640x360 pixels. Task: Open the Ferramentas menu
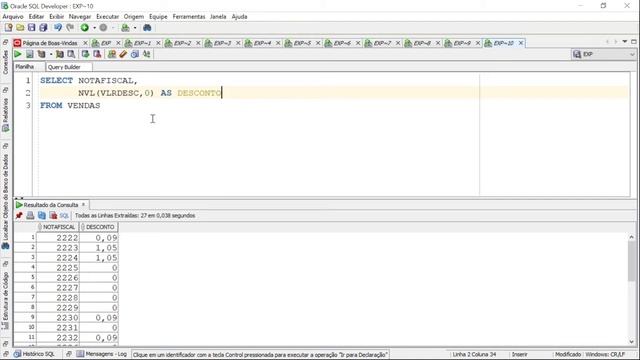[x=189, y=17]
